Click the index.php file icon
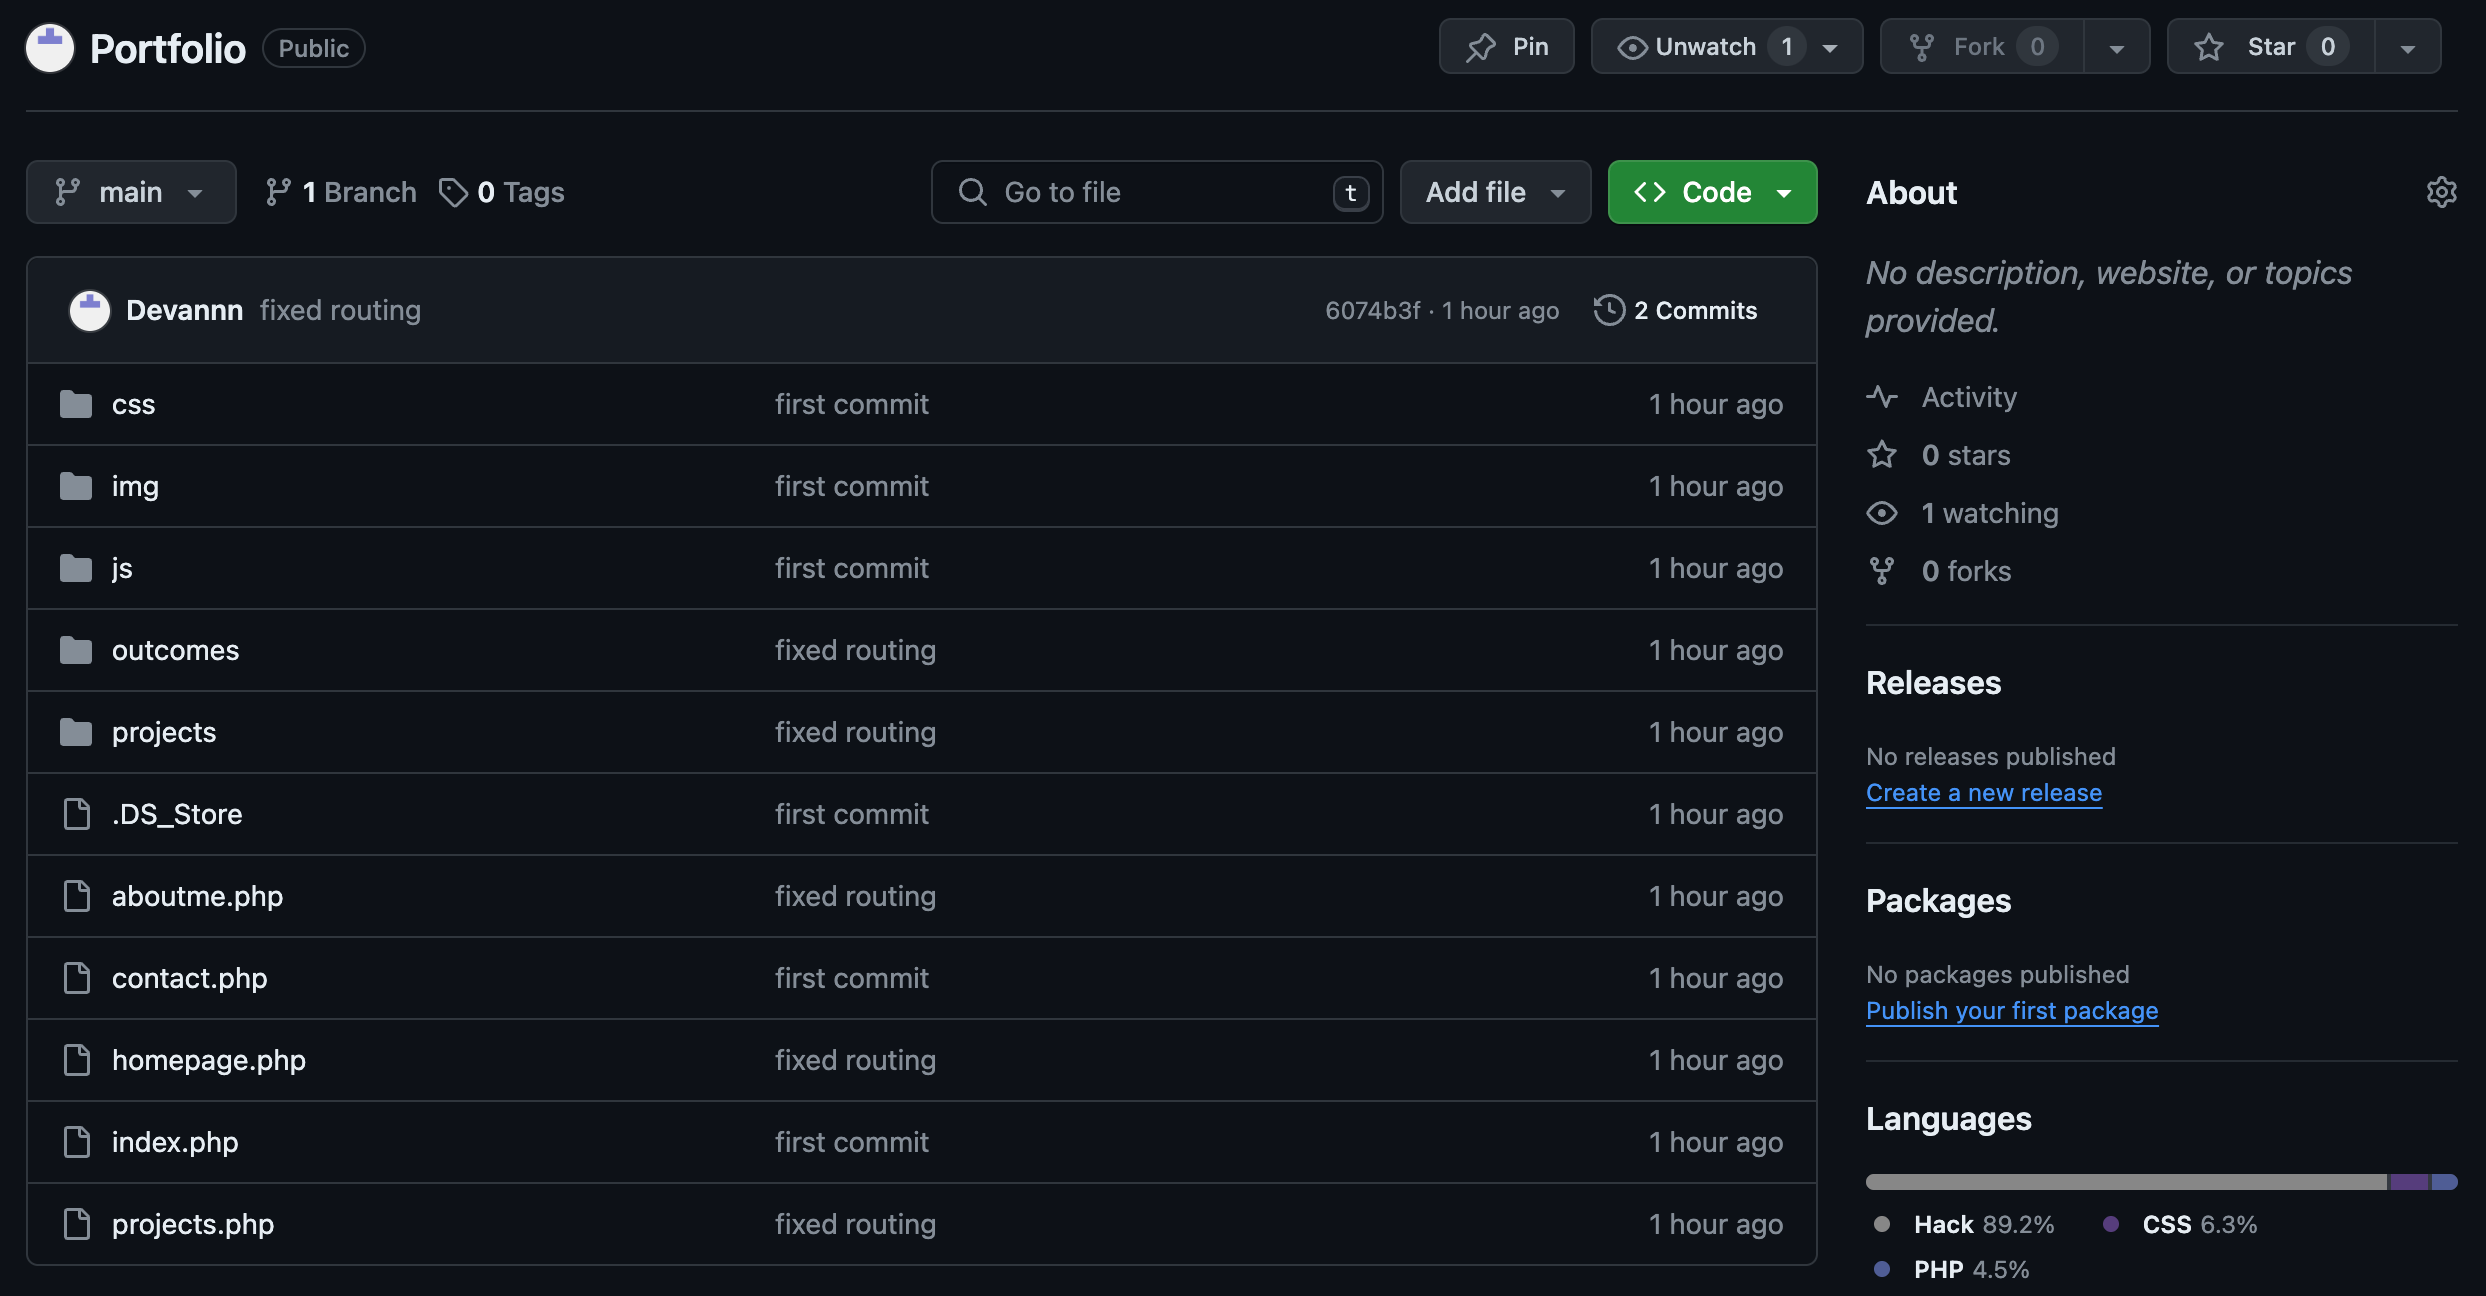This screenshot has height=1296, width=2486. click(77, 1142)
